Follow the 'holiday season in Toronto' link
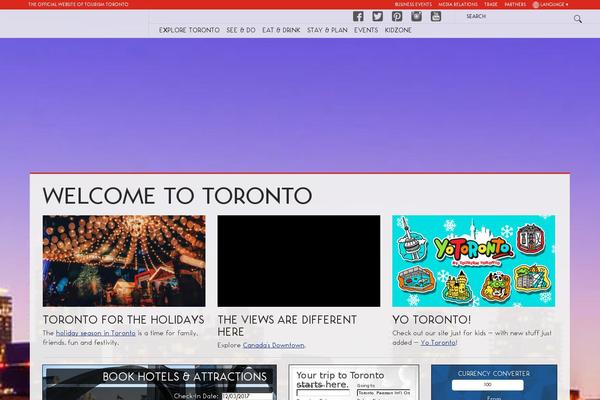 pos(96,333)
